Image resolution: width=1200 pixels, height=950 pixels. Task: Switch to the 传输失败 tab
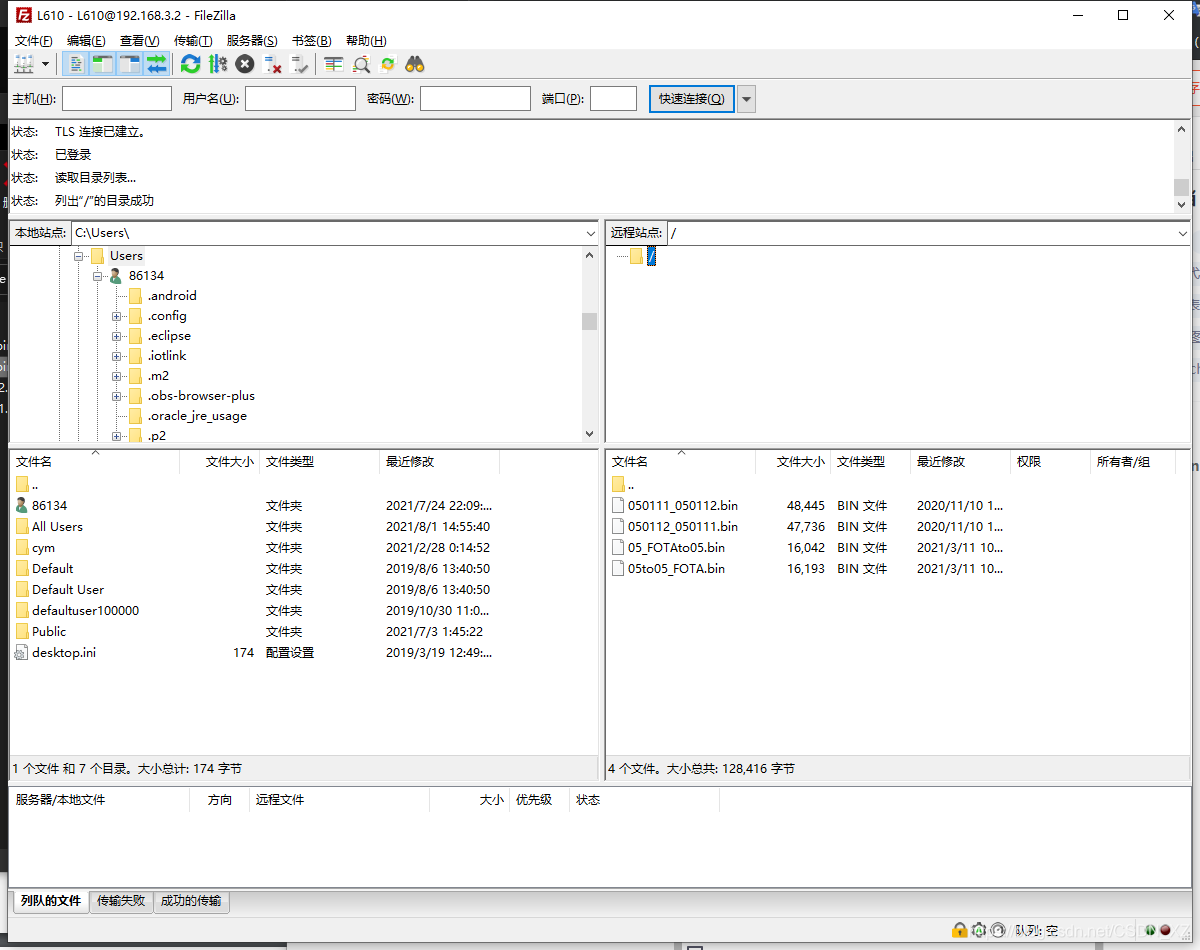pyautogui.click(x=121, y=901)
